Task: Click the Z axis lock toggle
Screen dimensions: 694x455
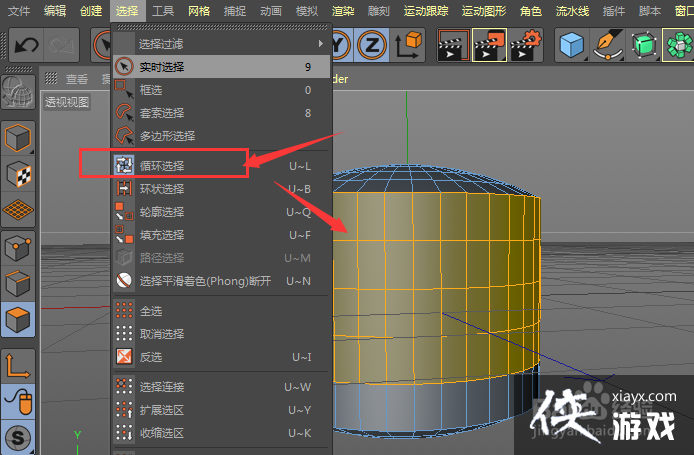Action: click(371, 45)
